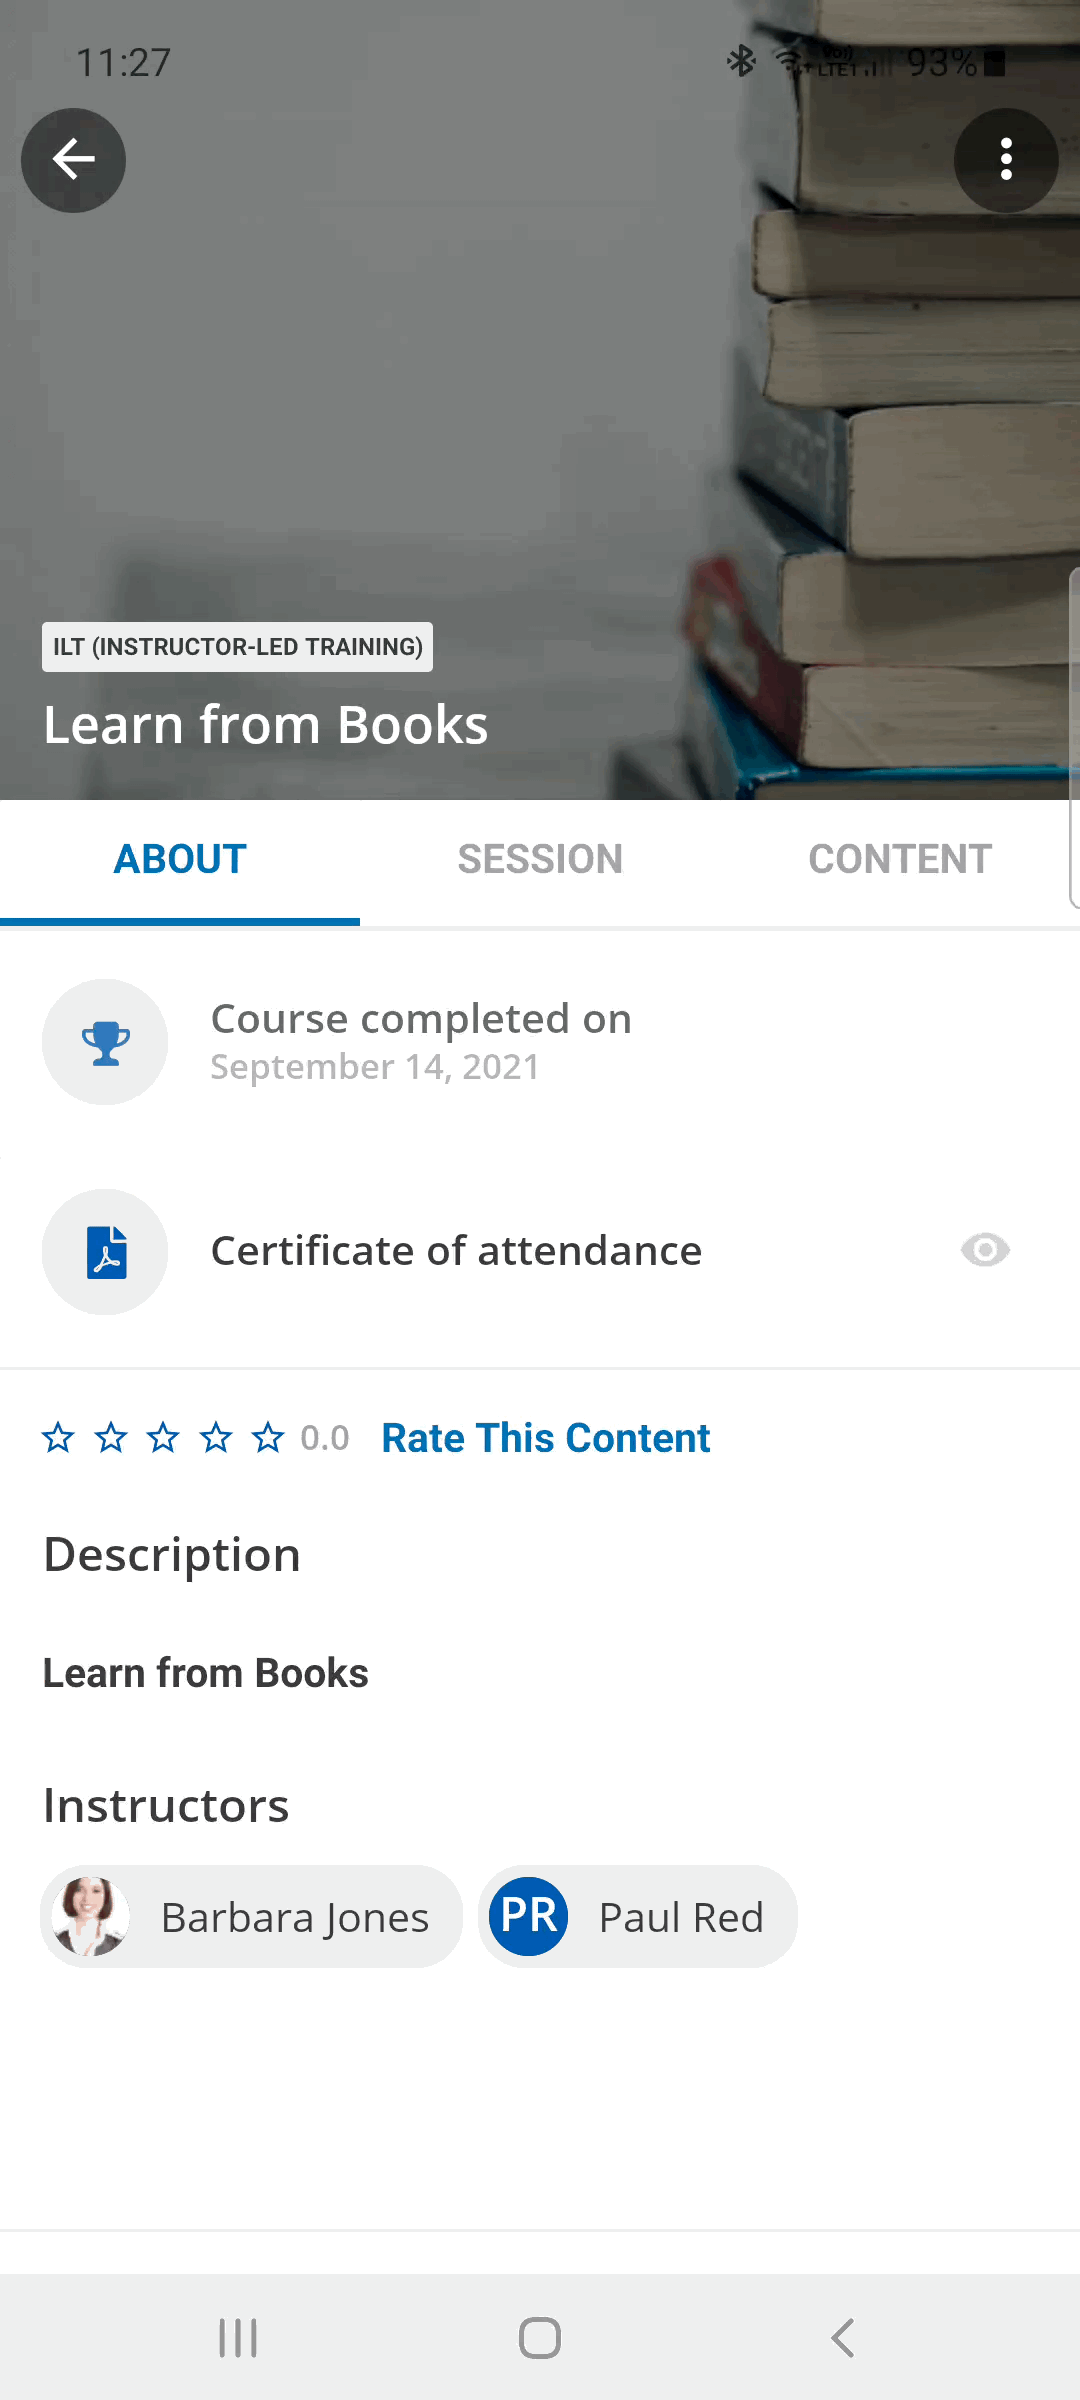Preview the certificate of attendance
This screenshot has height=2400, width=1080.
pos(984,1250)
